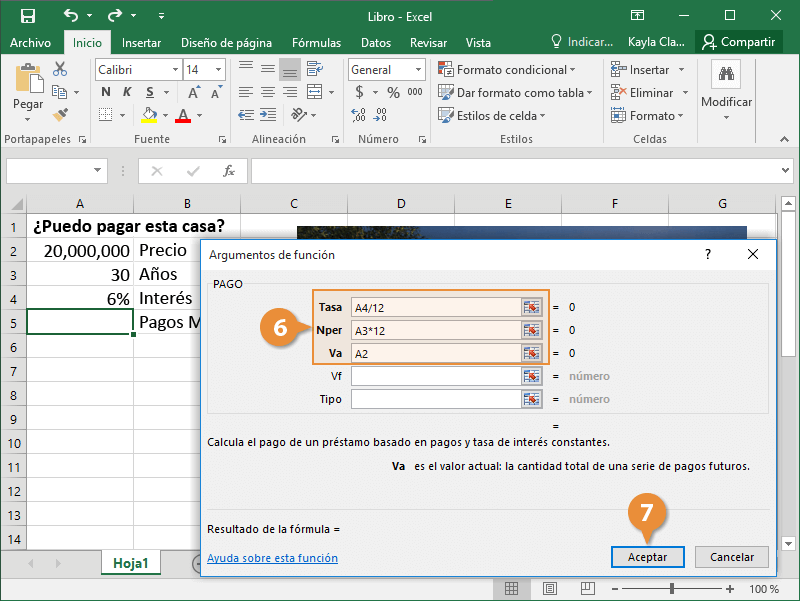The width and height of the screenshot is (800, 601).
Task: Toggle underline S formatting
Action: (x=149, y=93)
